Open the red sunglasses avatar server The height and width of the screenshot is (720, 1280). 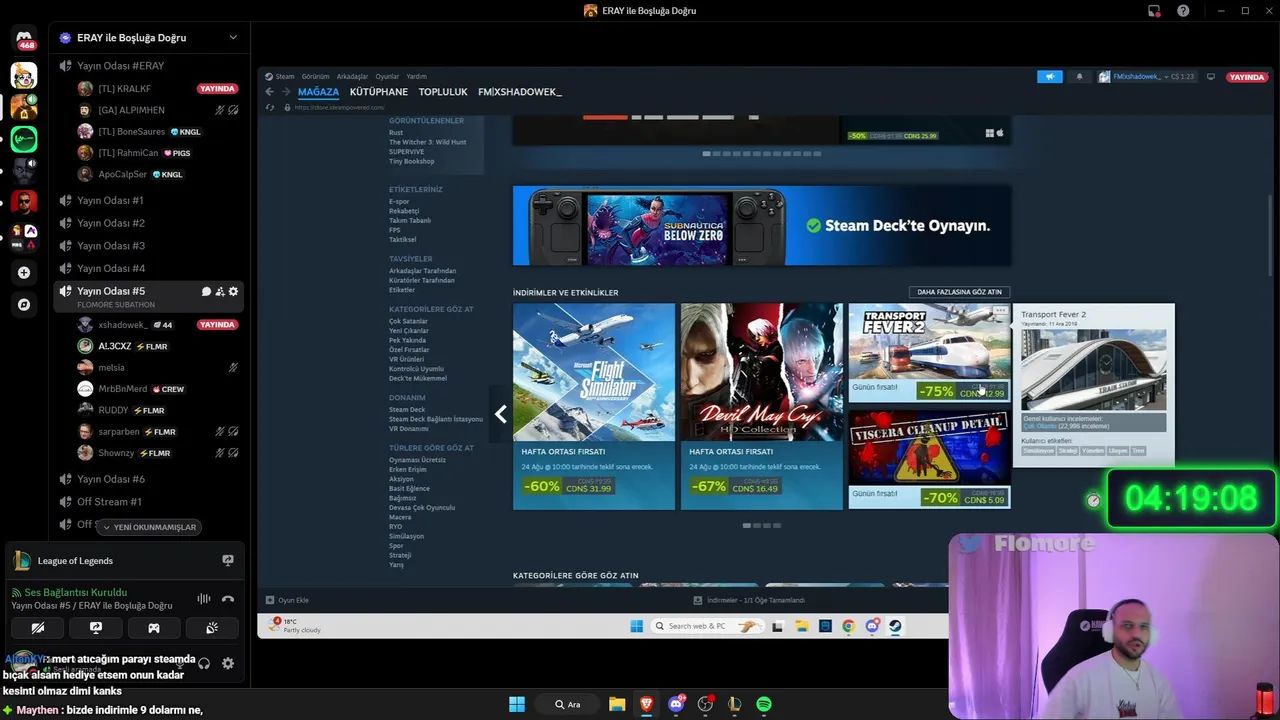(24, 203)
